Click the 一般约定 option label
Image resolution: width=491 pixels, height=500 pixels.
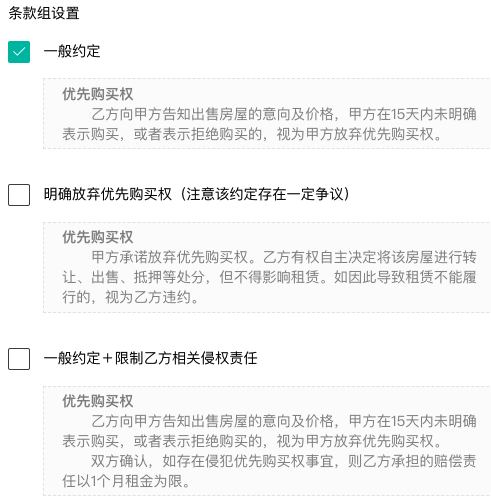(72, 52)
